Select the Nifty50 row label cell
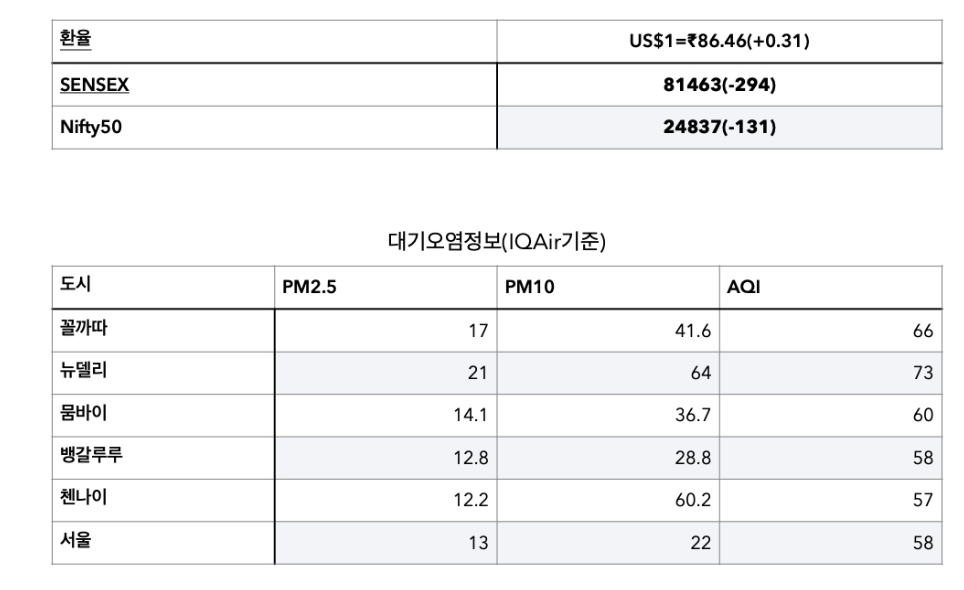Screen dimensions: 964x590 click(x=90, y=127)
